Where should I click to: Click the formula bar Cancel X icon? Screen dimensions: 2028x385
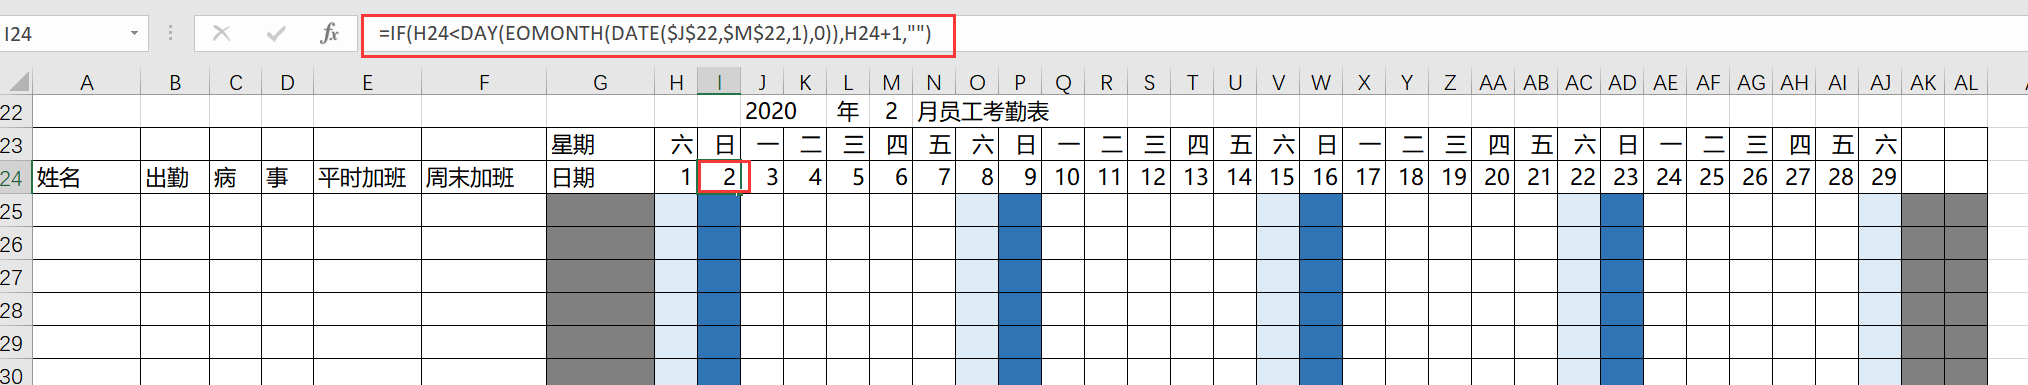tap(222, 34)
